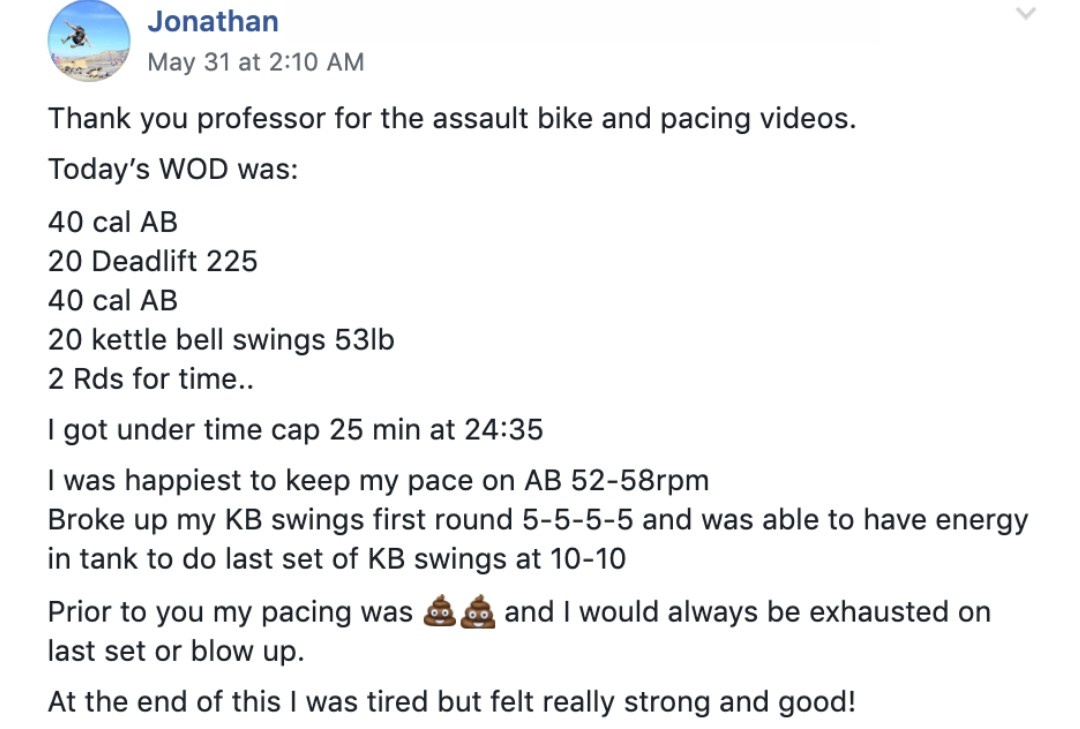The width and height of the screenshot is (1080, 729).
Task: Expand the post options chevron menu
Action: point(1025,14)
